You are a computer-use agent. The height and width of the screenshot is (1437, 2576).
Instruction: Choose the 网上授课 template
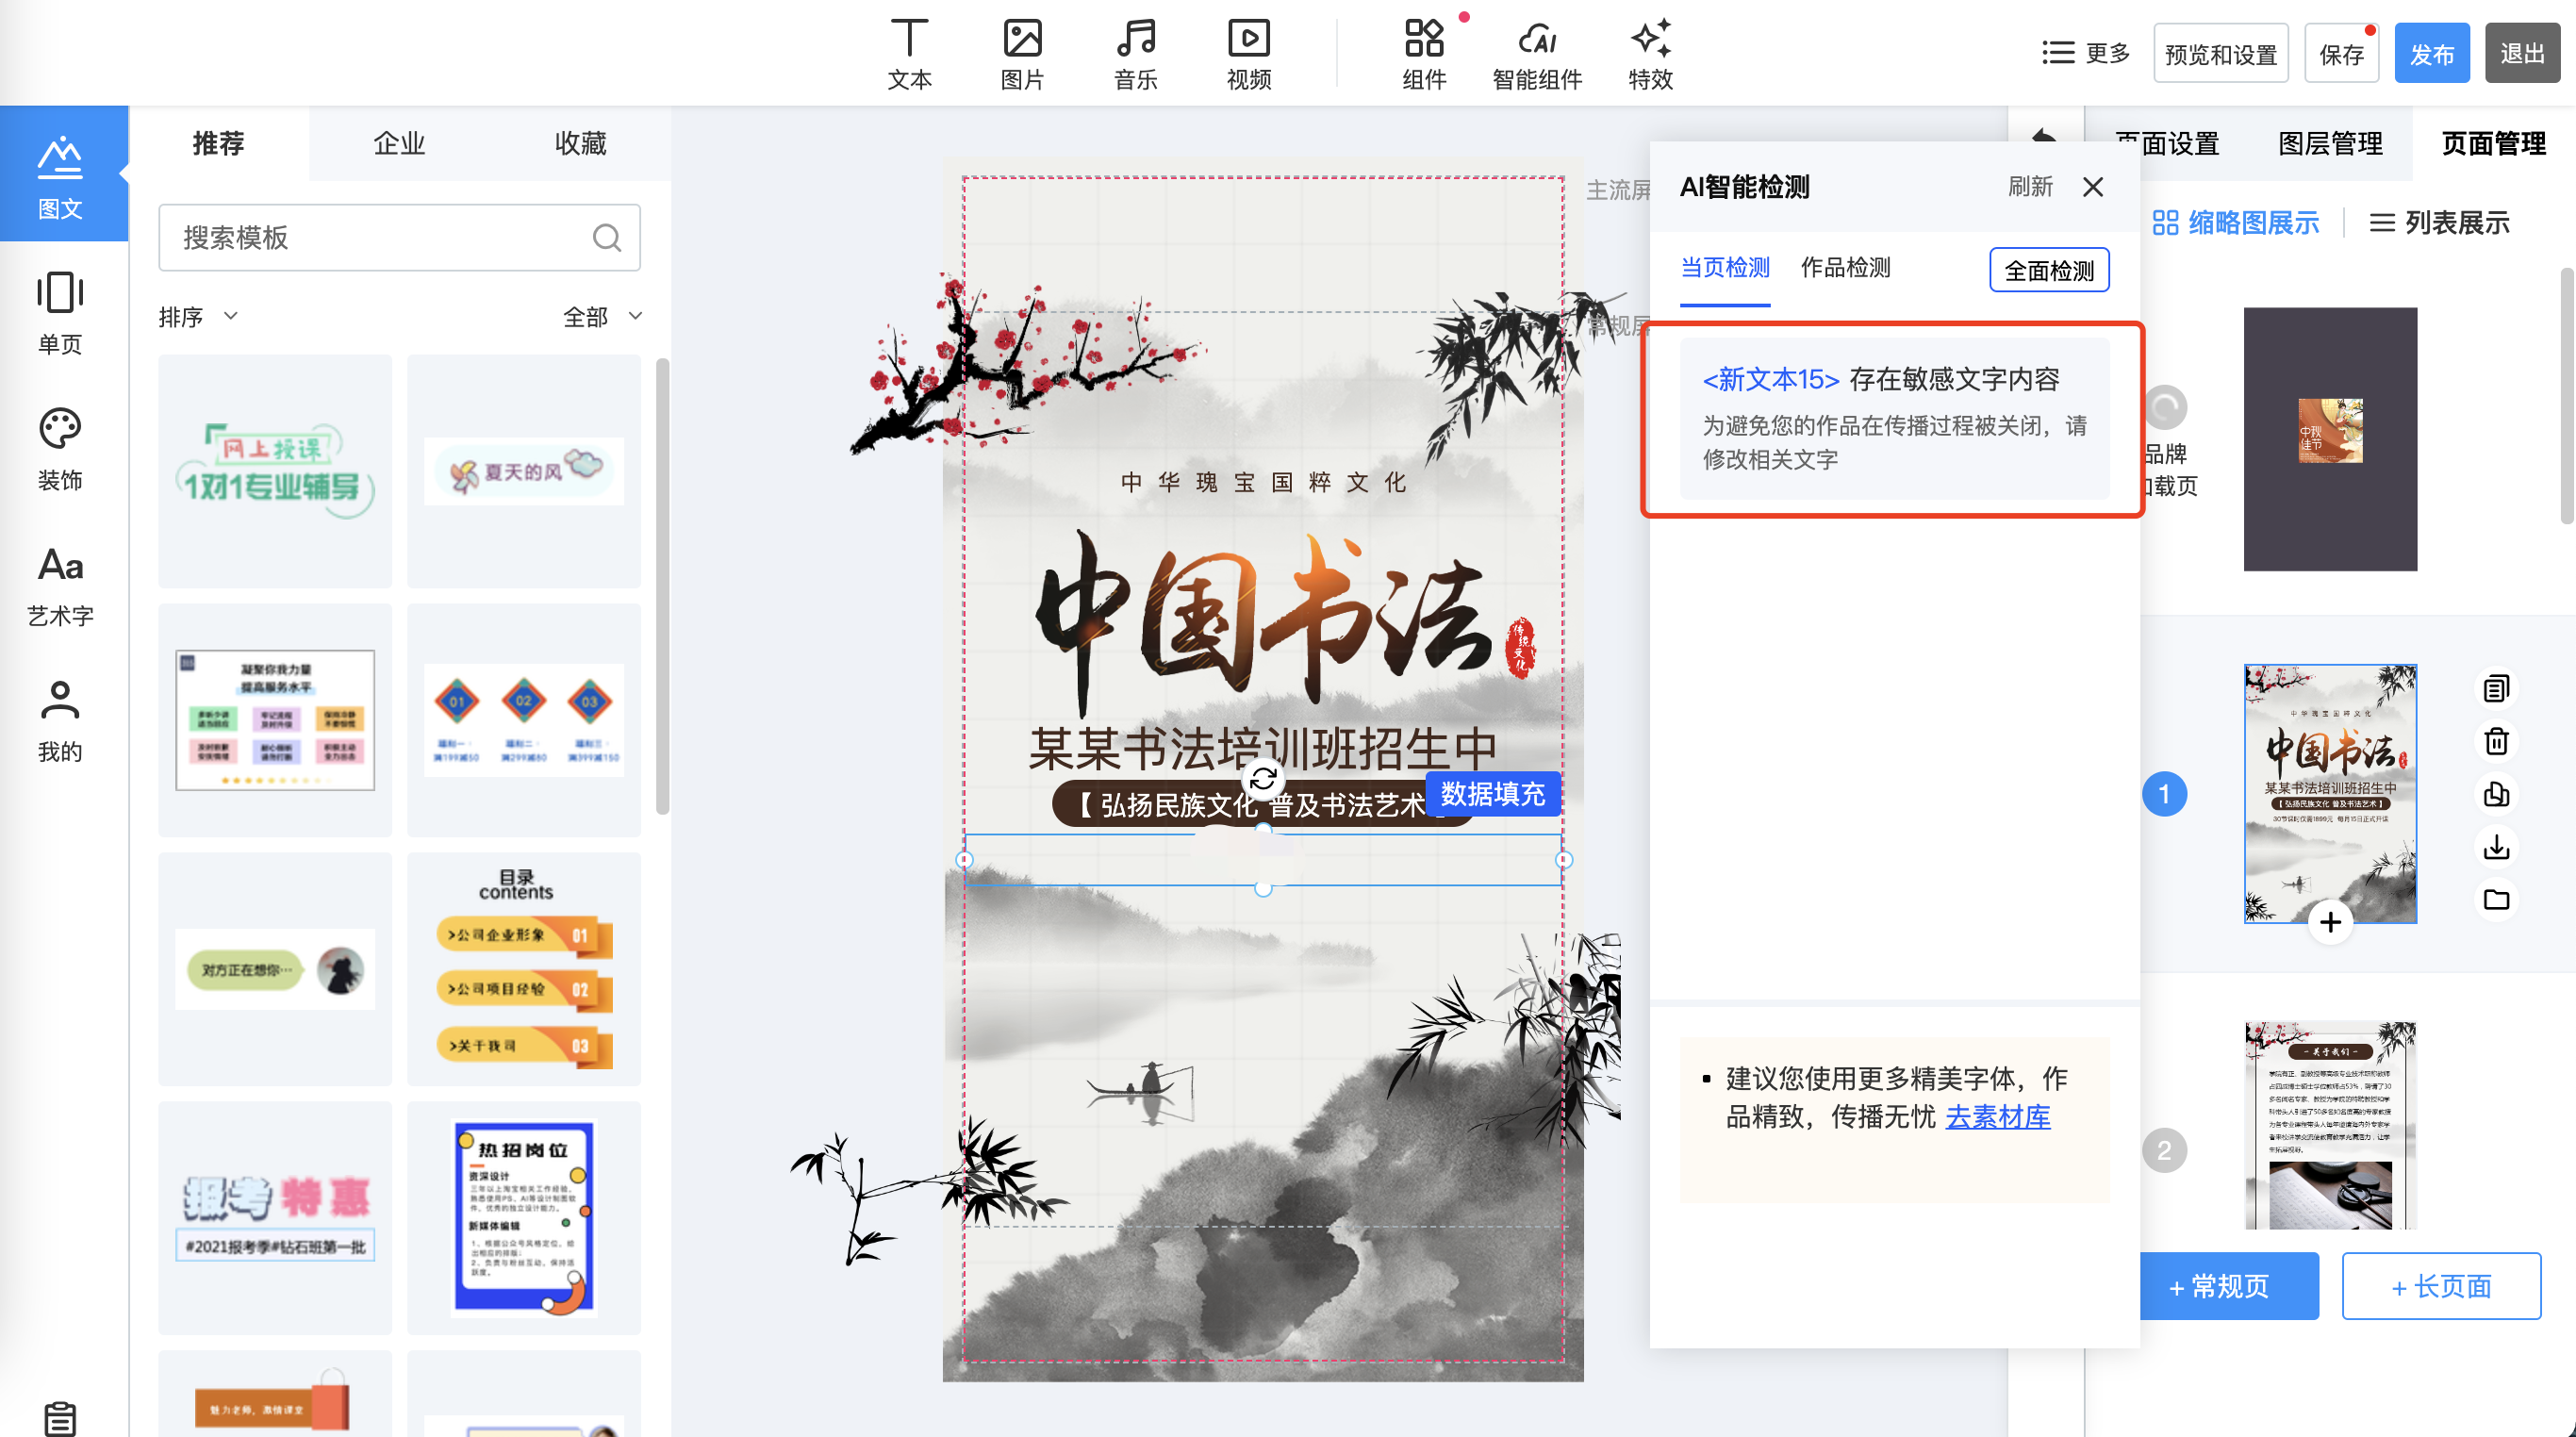(275, 471)
